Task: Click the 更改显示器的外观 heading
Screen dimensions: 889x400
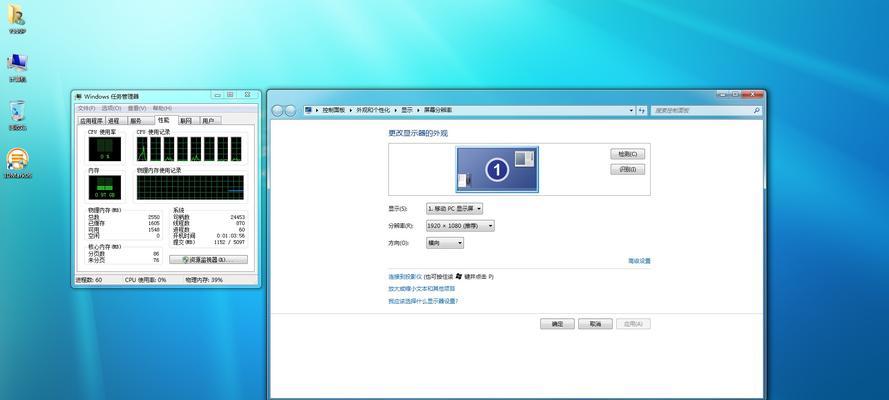Action: click(x=418, y=134)
